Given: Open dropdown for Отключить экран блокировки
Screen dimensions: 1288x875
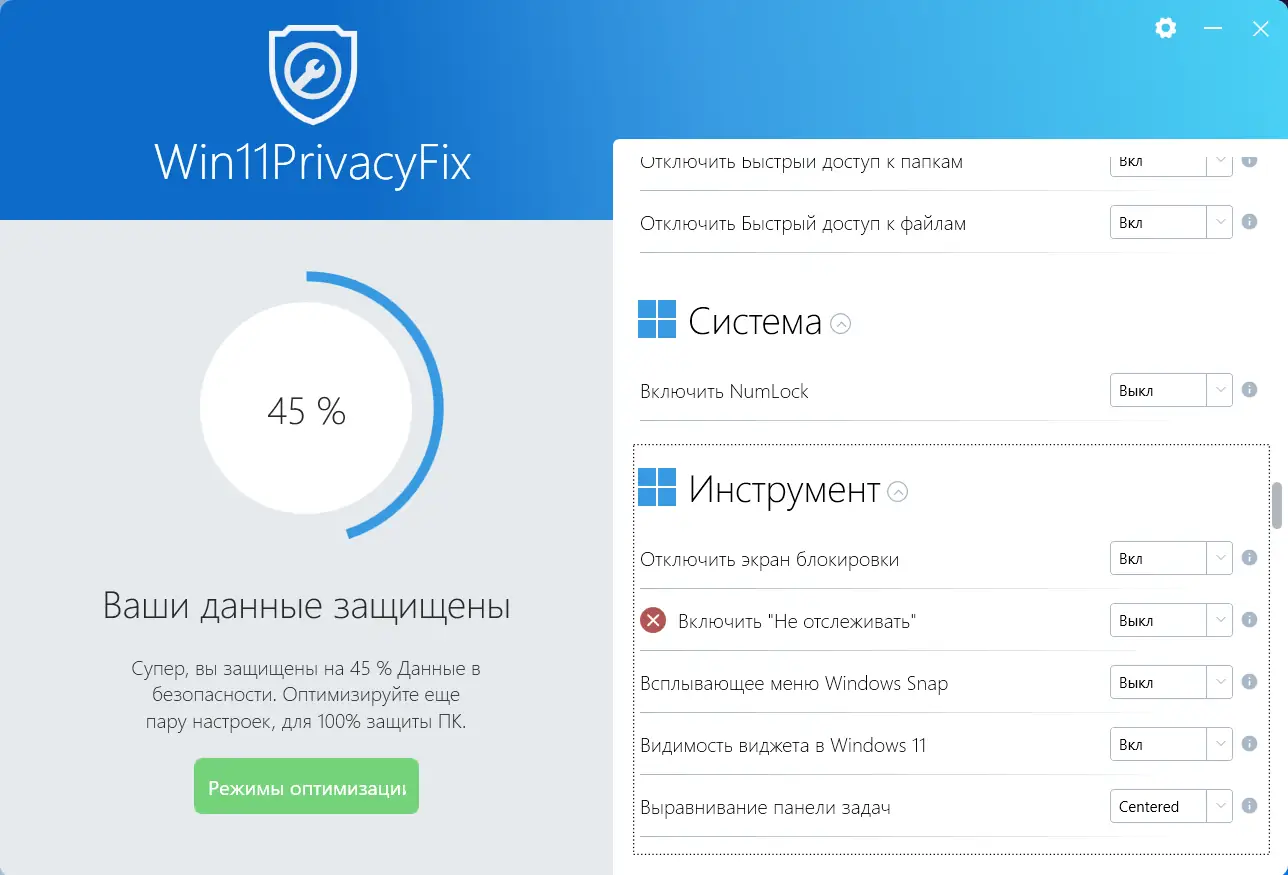Looking at the screenshot, I should (1171, 558).
